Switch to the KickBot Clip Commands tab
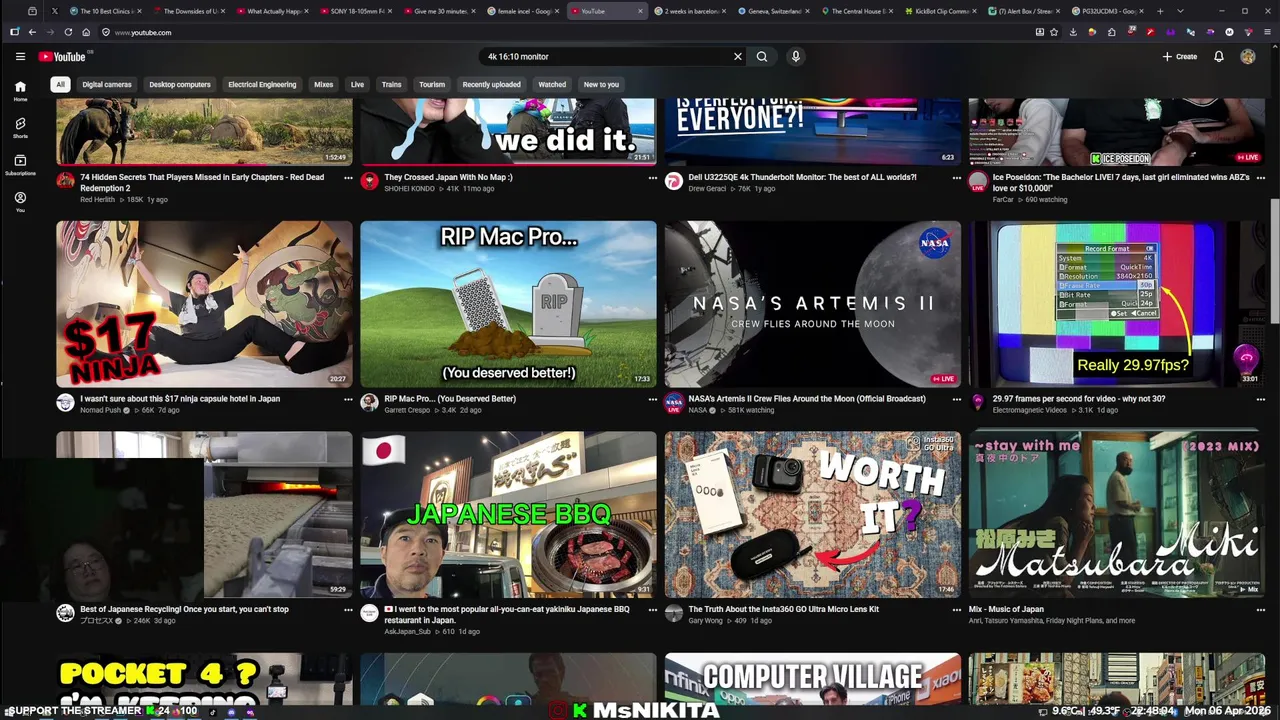 click(x=942, y=11)
